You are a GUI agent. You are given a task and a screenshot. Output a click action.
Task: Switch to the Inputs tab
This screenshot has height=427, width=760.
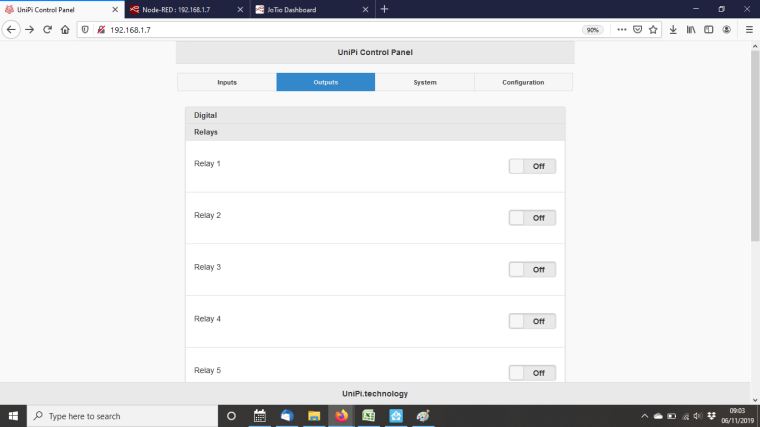click(x=227, y=82)
